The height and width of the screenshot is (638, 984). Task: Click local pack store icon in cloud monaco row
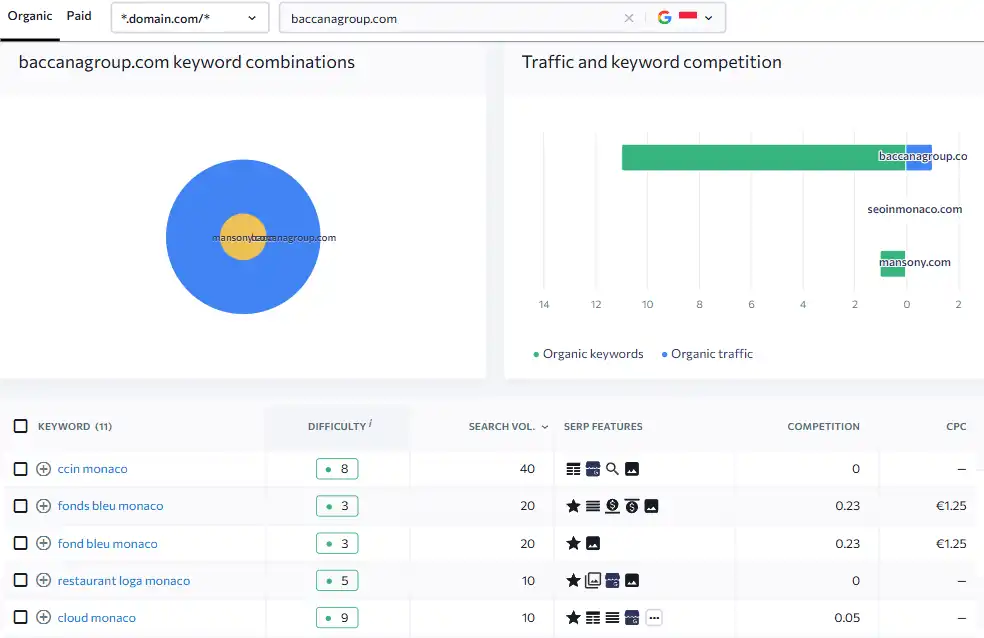[x=632, y=618]
